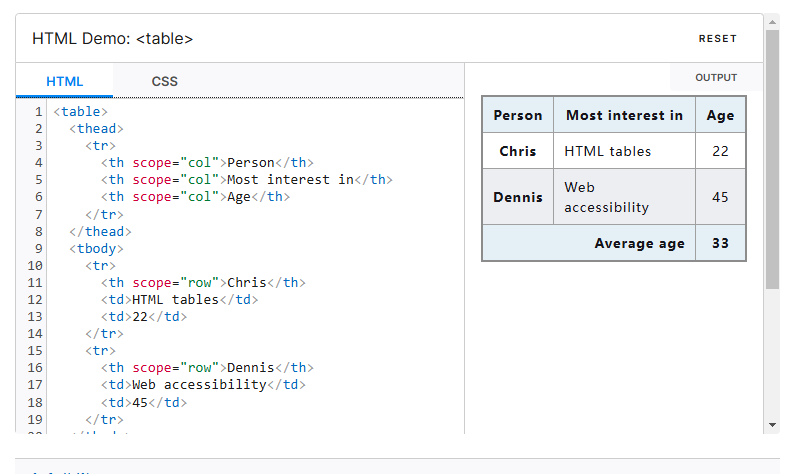The height and width of the screenshot is (474, 790).
Task: Click the 'HTML Demo: <table>' heading
Action: click(x=112, y=38)
